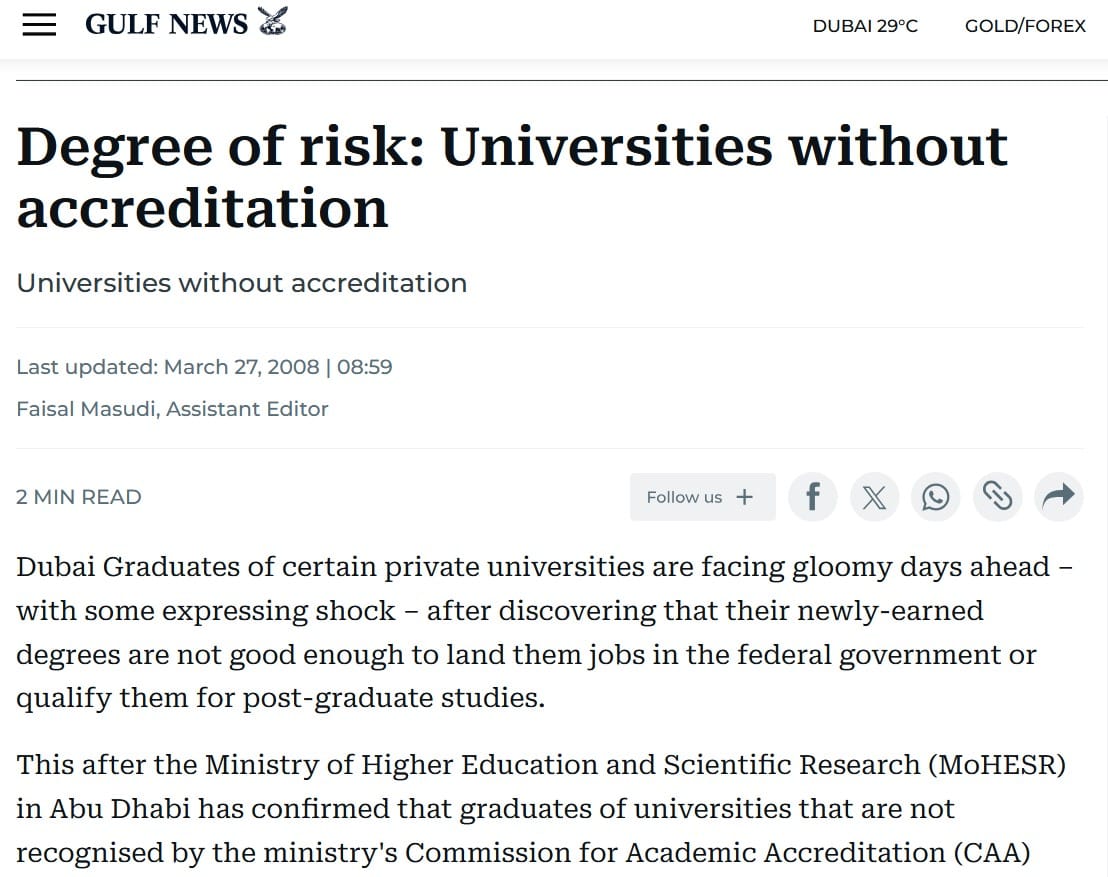Share the article via WhatsApp
1108x877 pixels.
(936, 497)
